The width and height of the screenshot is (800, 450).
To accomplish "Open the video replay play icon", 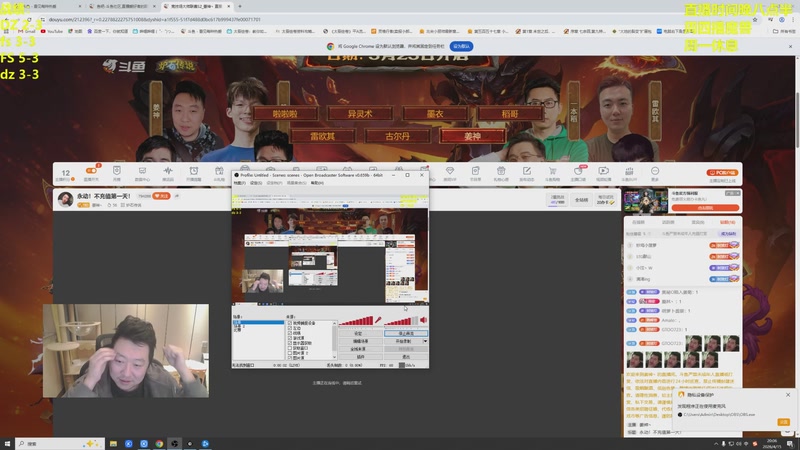I will 604,170.
